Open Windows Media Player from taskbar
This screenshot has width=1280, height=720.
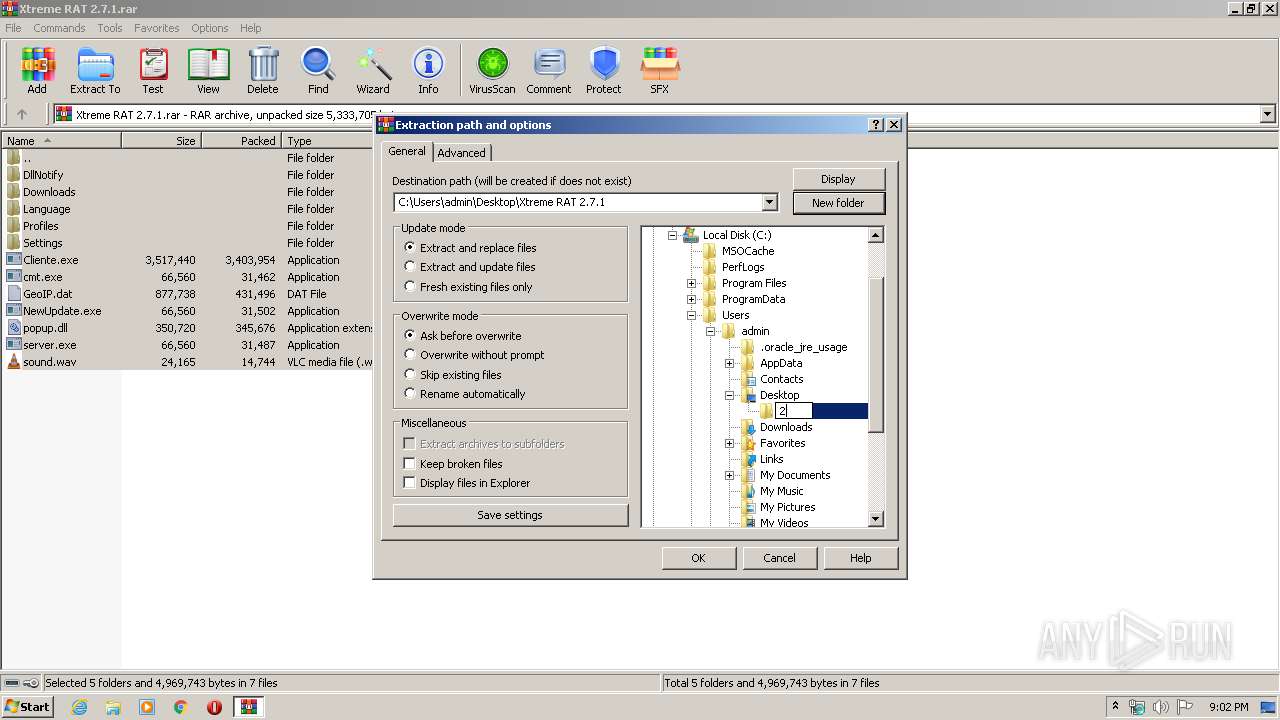[x=147, y=707]
